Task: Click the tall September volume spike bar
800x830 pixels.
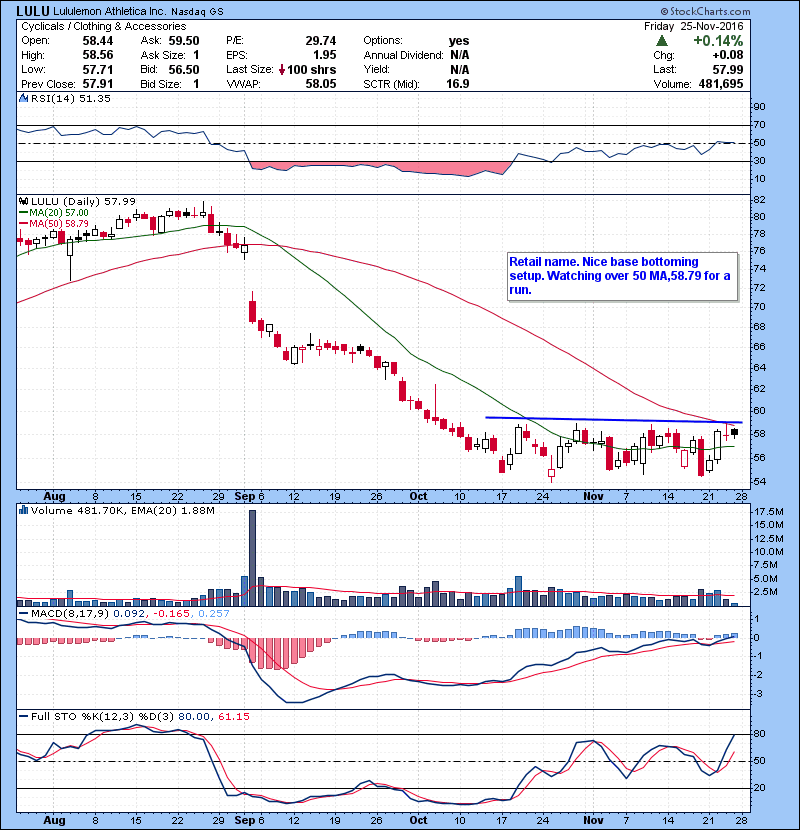Action: 252,558
